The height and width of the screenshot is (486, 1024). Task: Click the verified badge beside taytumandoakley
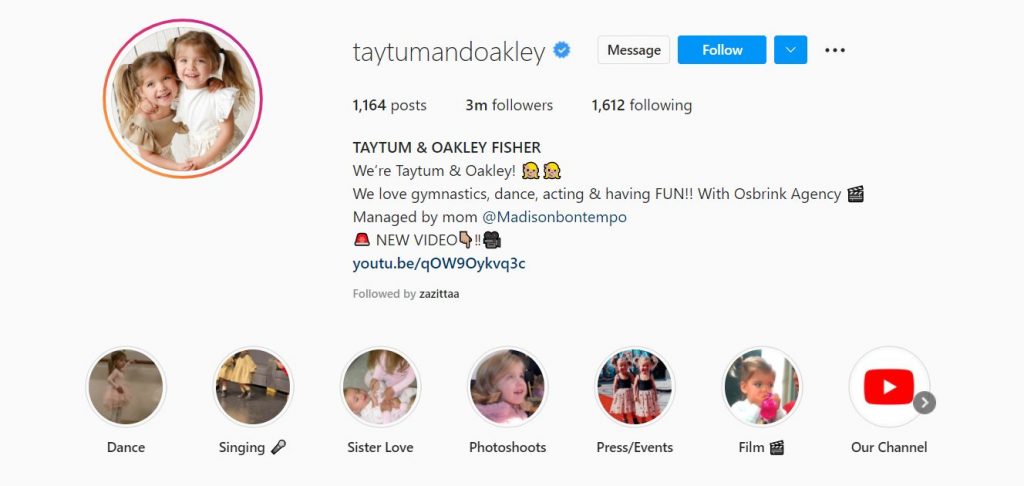coord(562,50)
